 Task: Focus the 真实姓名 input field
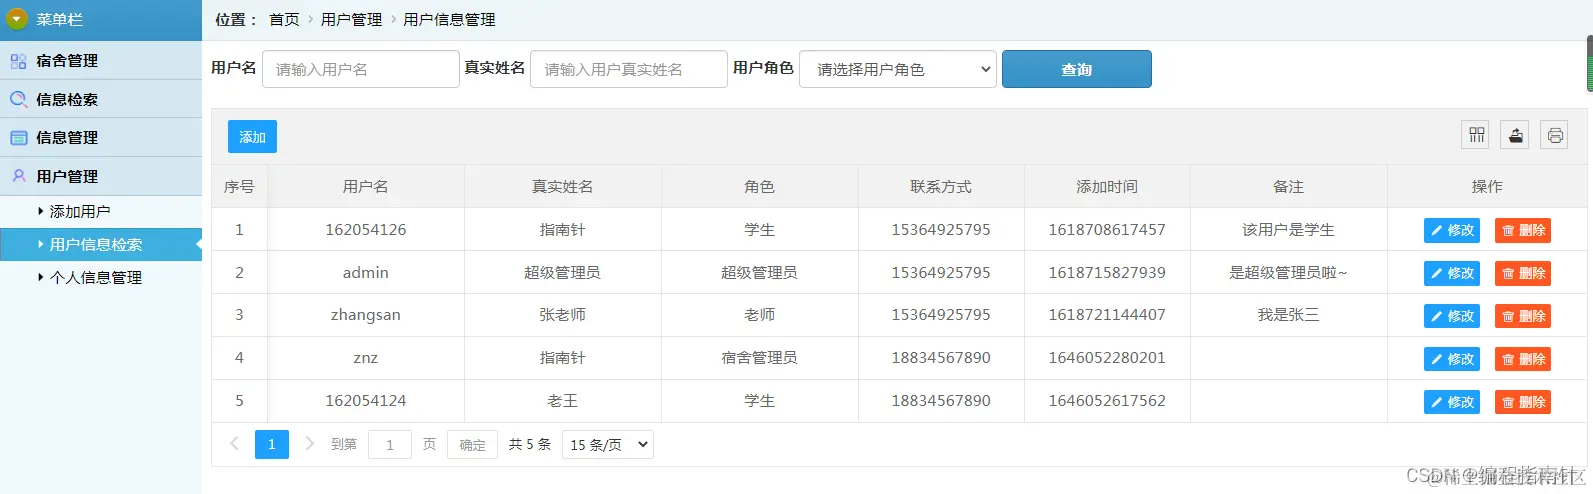(629, 69)
